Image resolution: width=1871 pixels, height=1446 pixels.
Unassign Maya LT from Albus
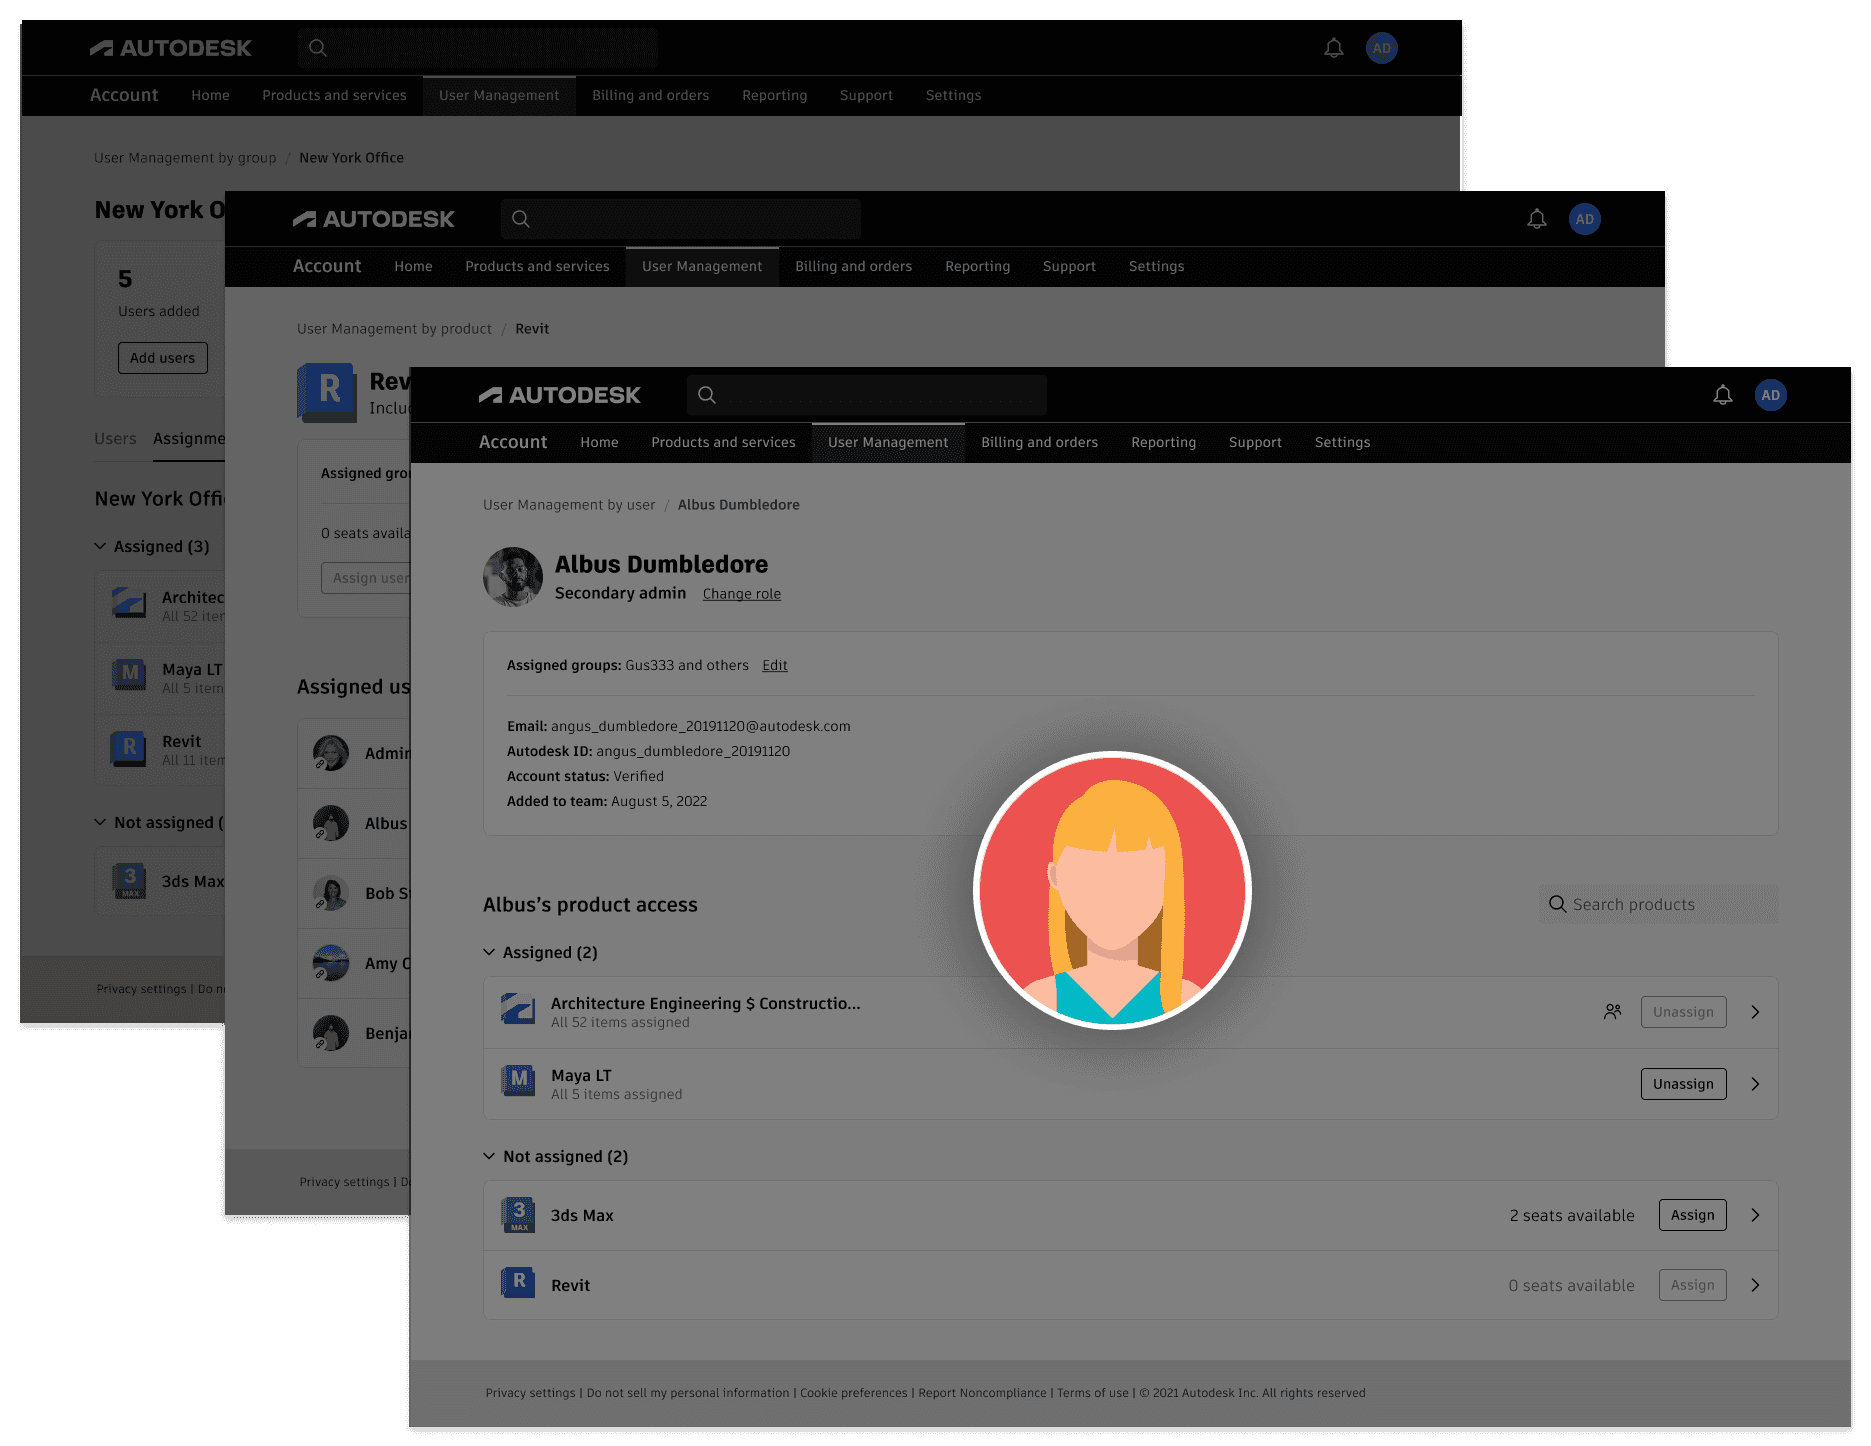tap(1683, 1084)
